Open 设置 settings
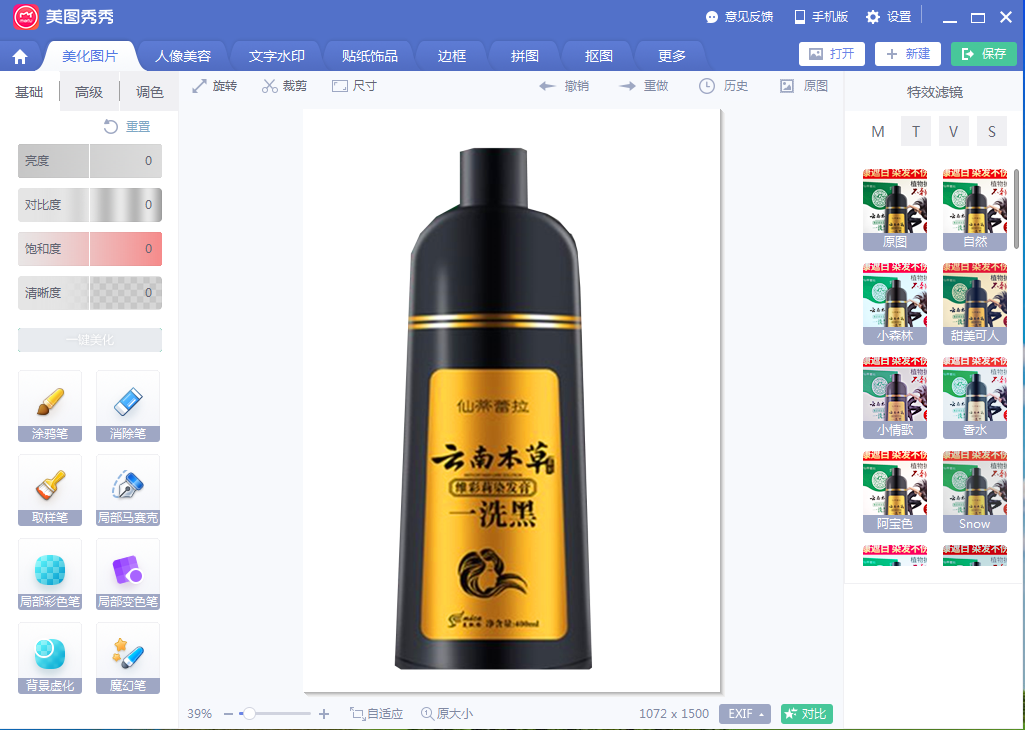Image resolution: width=1025 pixels, height=730 pixels. point(888,17)
